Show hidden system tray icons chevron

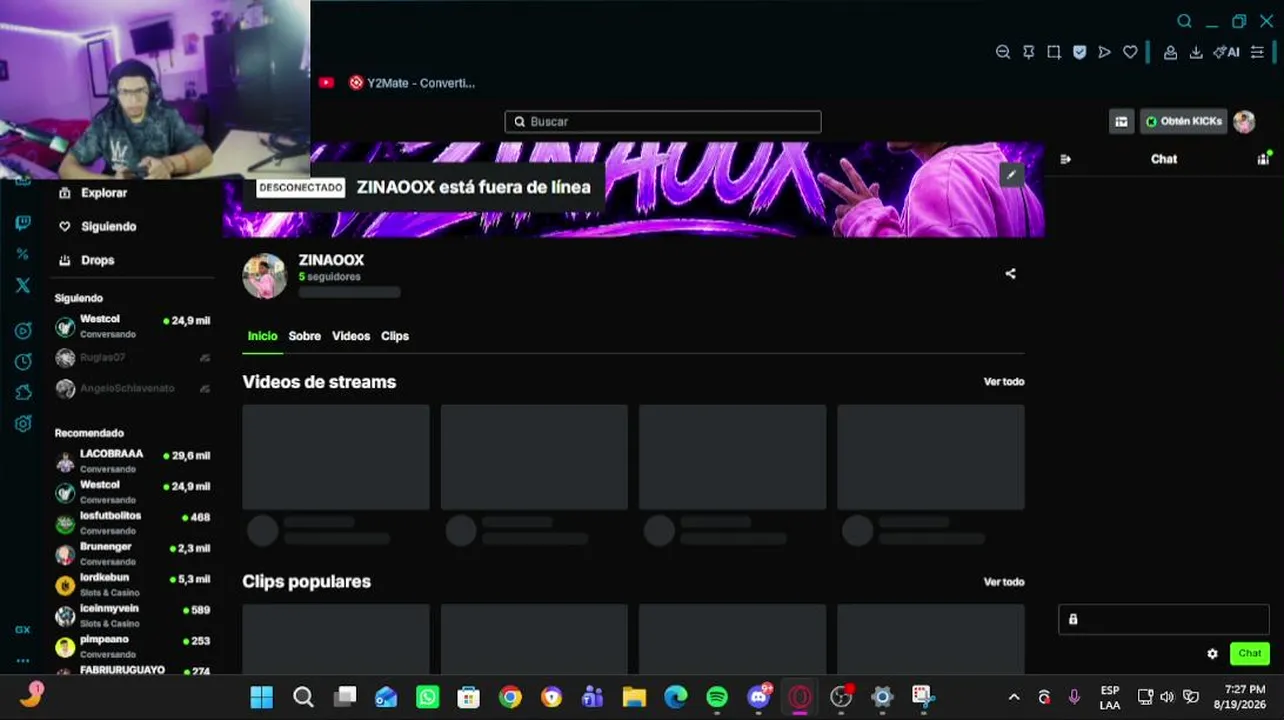click(1014, 697)
